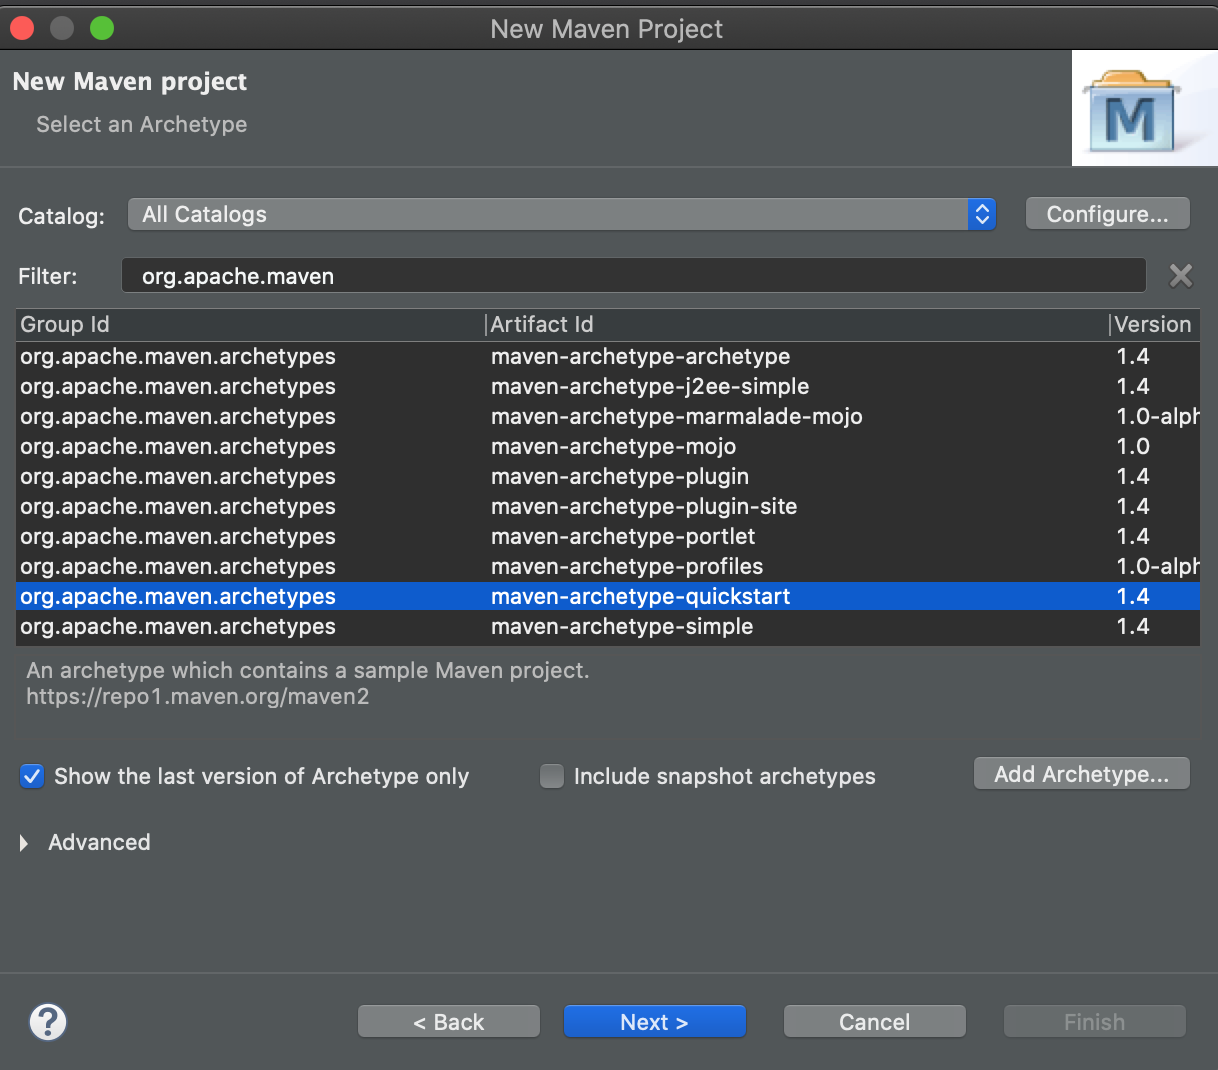Viewport: 1218px width, 1070px height.
Task: Sort by the Artifact Id column header
Action: pos(797,324)
